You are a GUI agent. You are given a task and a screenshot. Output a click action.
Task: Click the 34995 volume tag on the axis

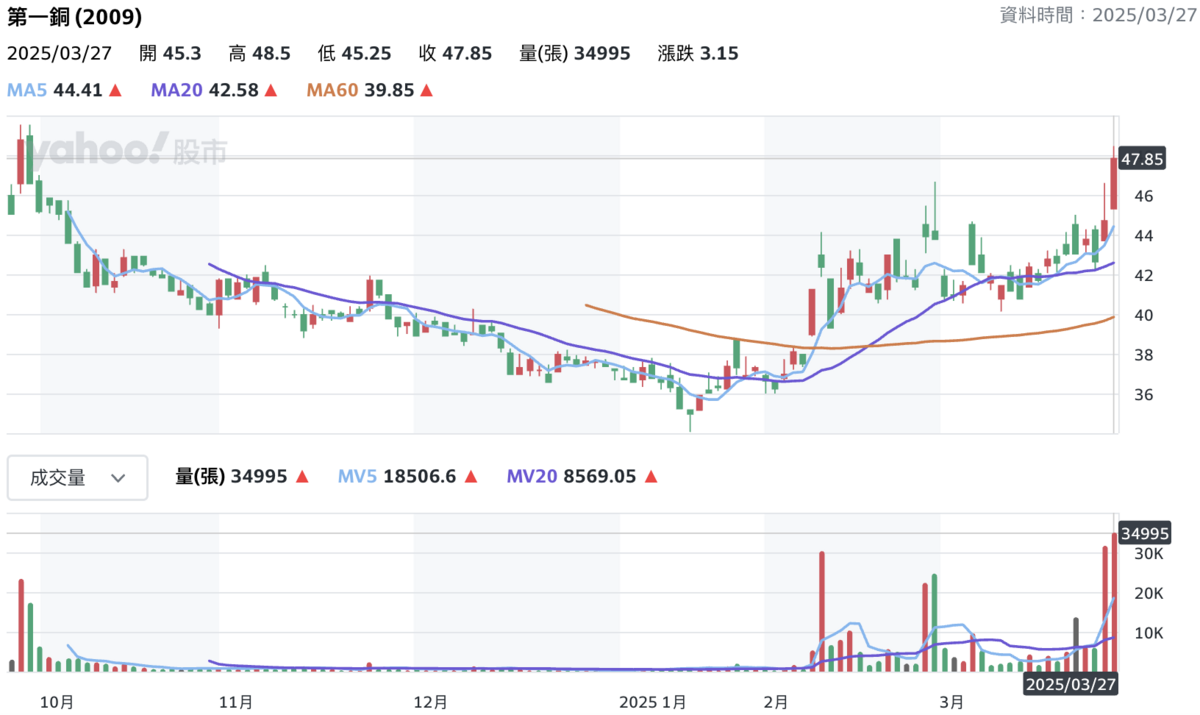pos(1142,533)
